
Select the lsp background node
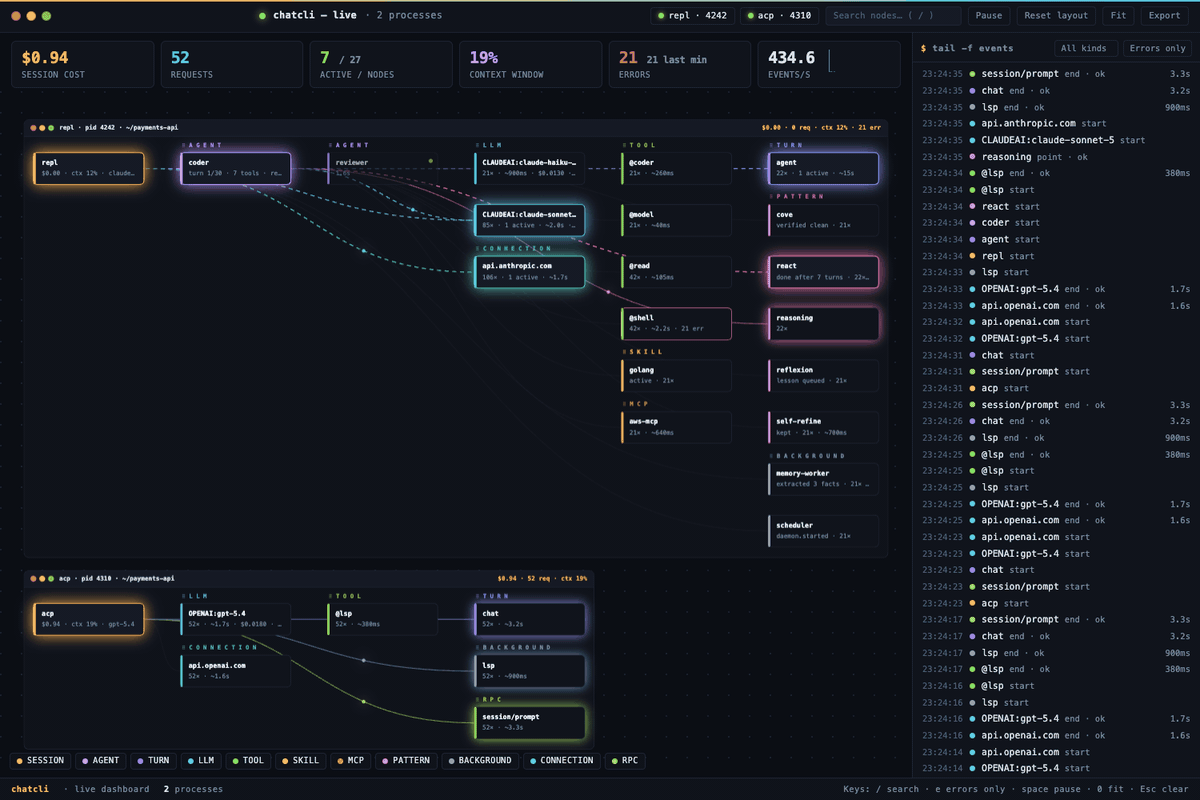click(x=529, y=671)
